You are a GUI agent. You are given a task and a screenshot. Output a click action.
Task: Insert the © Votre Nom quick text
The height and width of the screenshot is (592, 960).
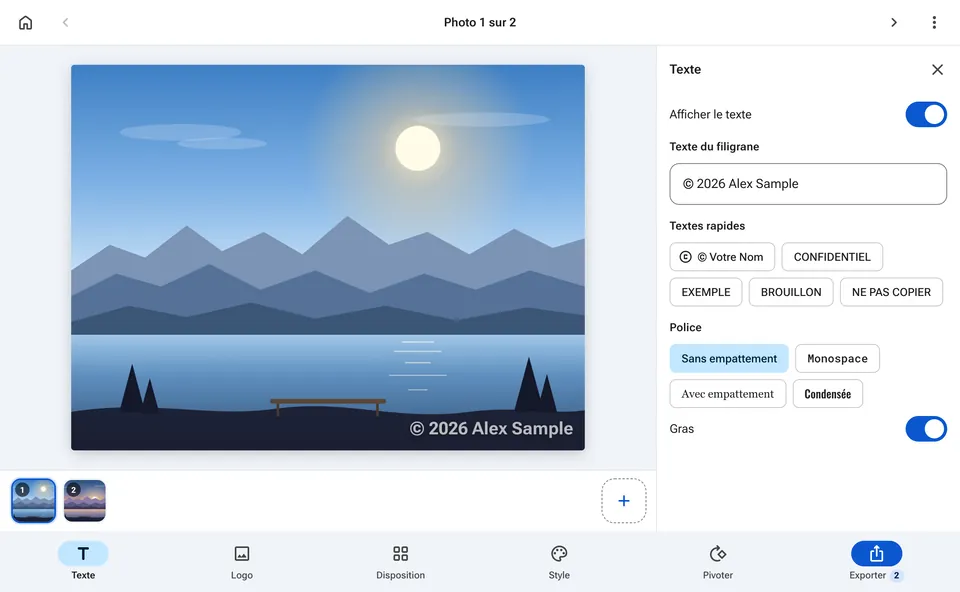coord(722,257)
